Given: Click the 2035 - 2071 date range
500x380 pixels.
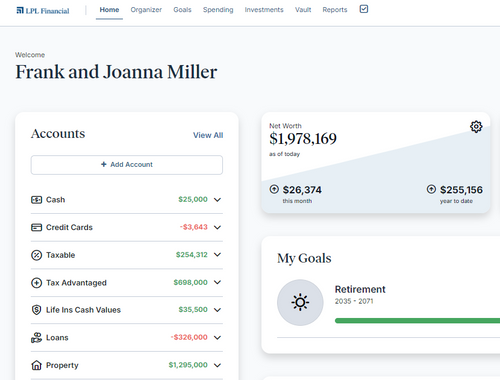Looking at the screenshot, I should [354, 301].
